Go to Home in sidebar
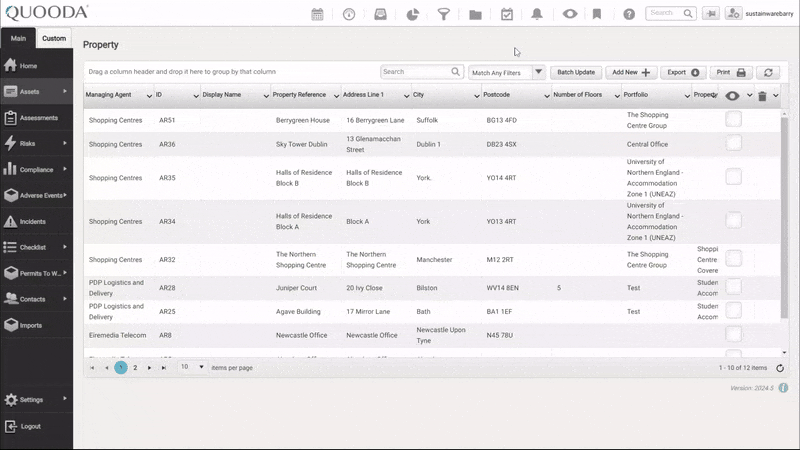This screenshot has width=800, height=450. tap(36, 66)
